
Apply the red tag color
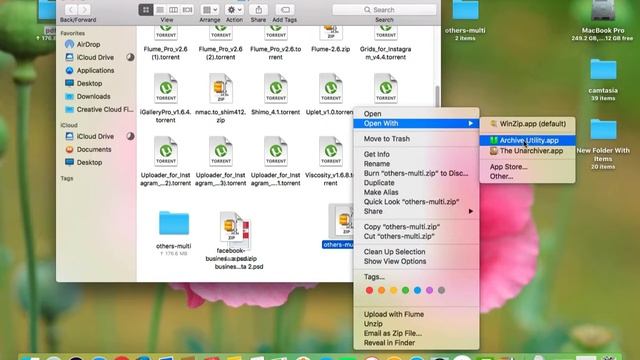[369, 290]
